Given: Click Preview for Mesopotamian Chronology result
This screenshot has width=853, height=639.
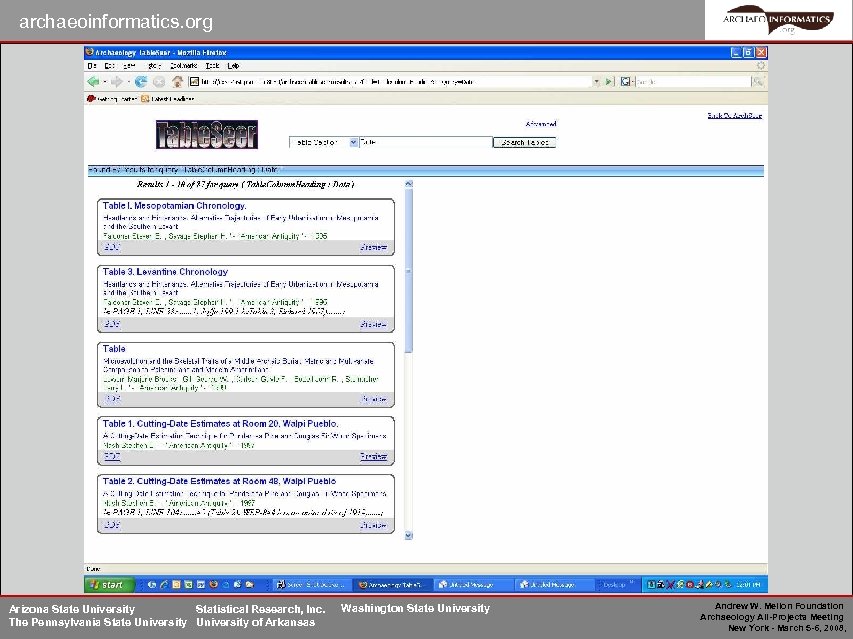Looking at the screenshot, I should [374, 247].
